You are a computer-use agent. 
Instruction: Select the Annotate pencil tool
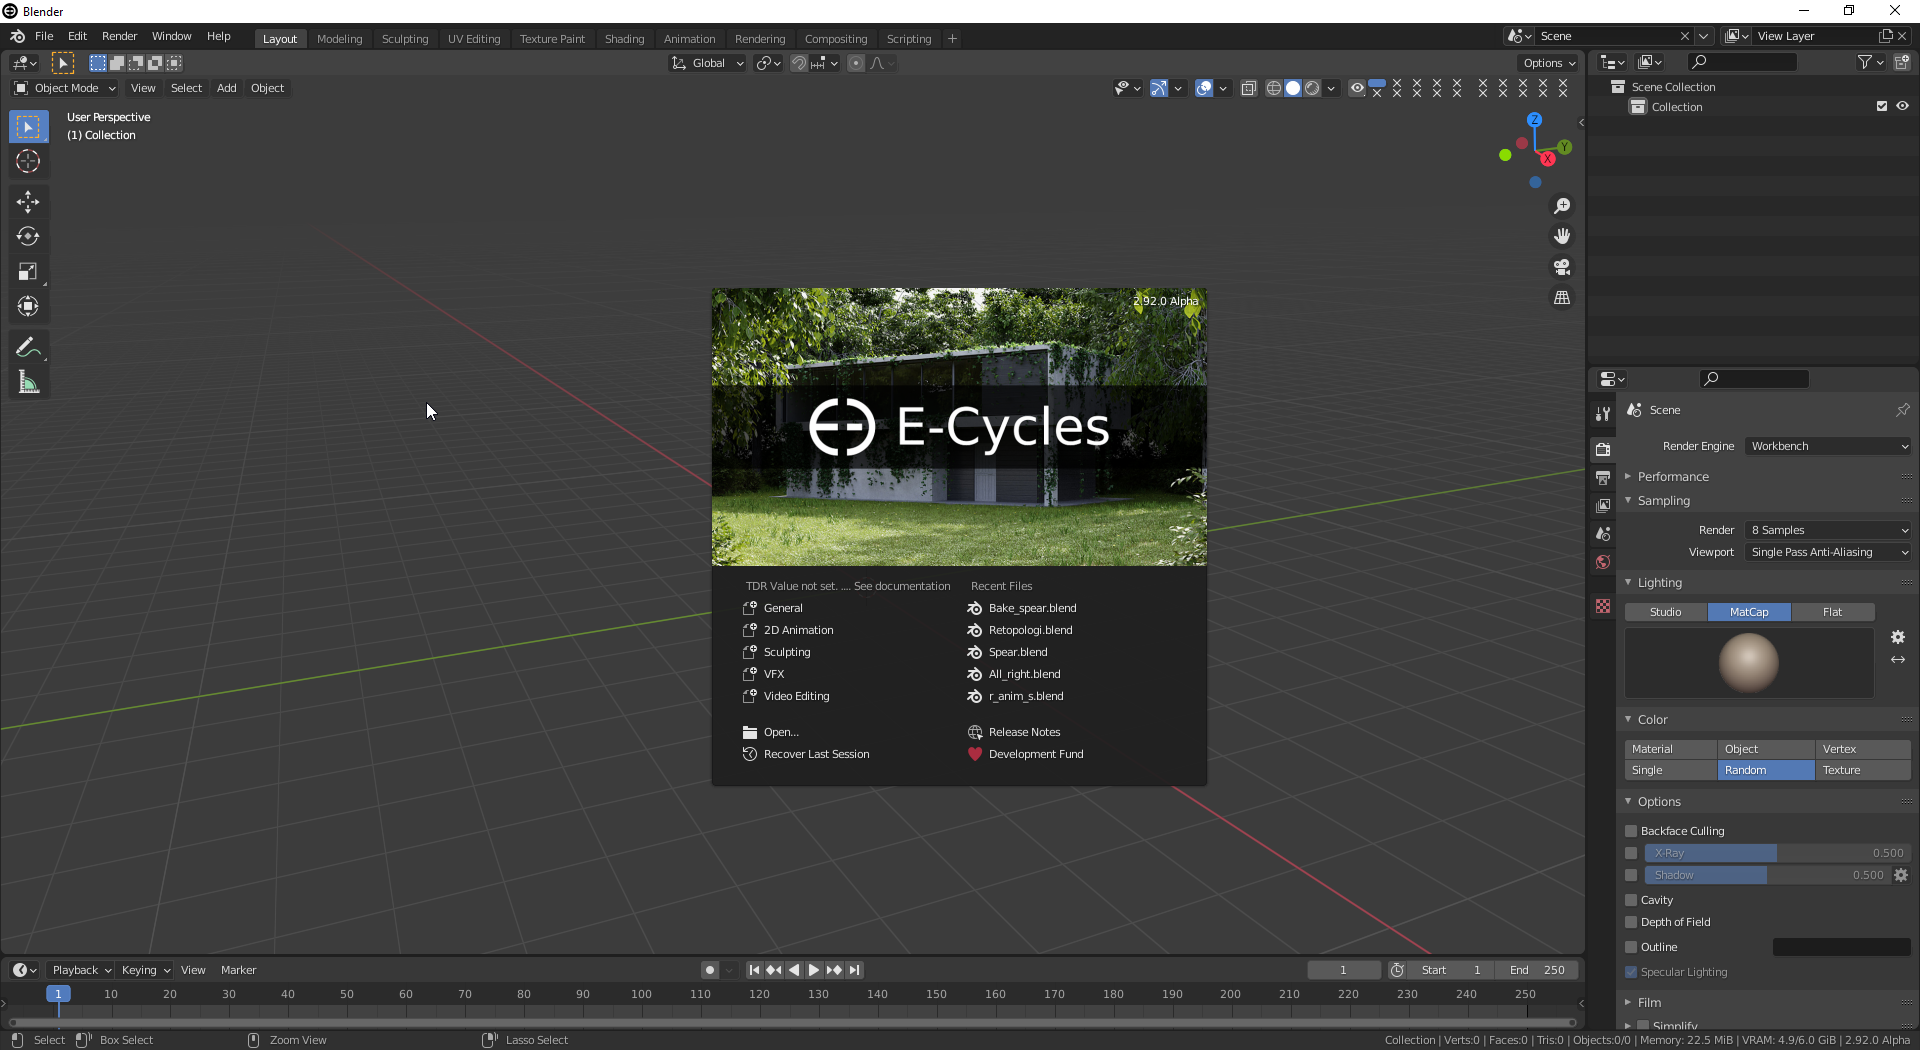click(28, 348)
